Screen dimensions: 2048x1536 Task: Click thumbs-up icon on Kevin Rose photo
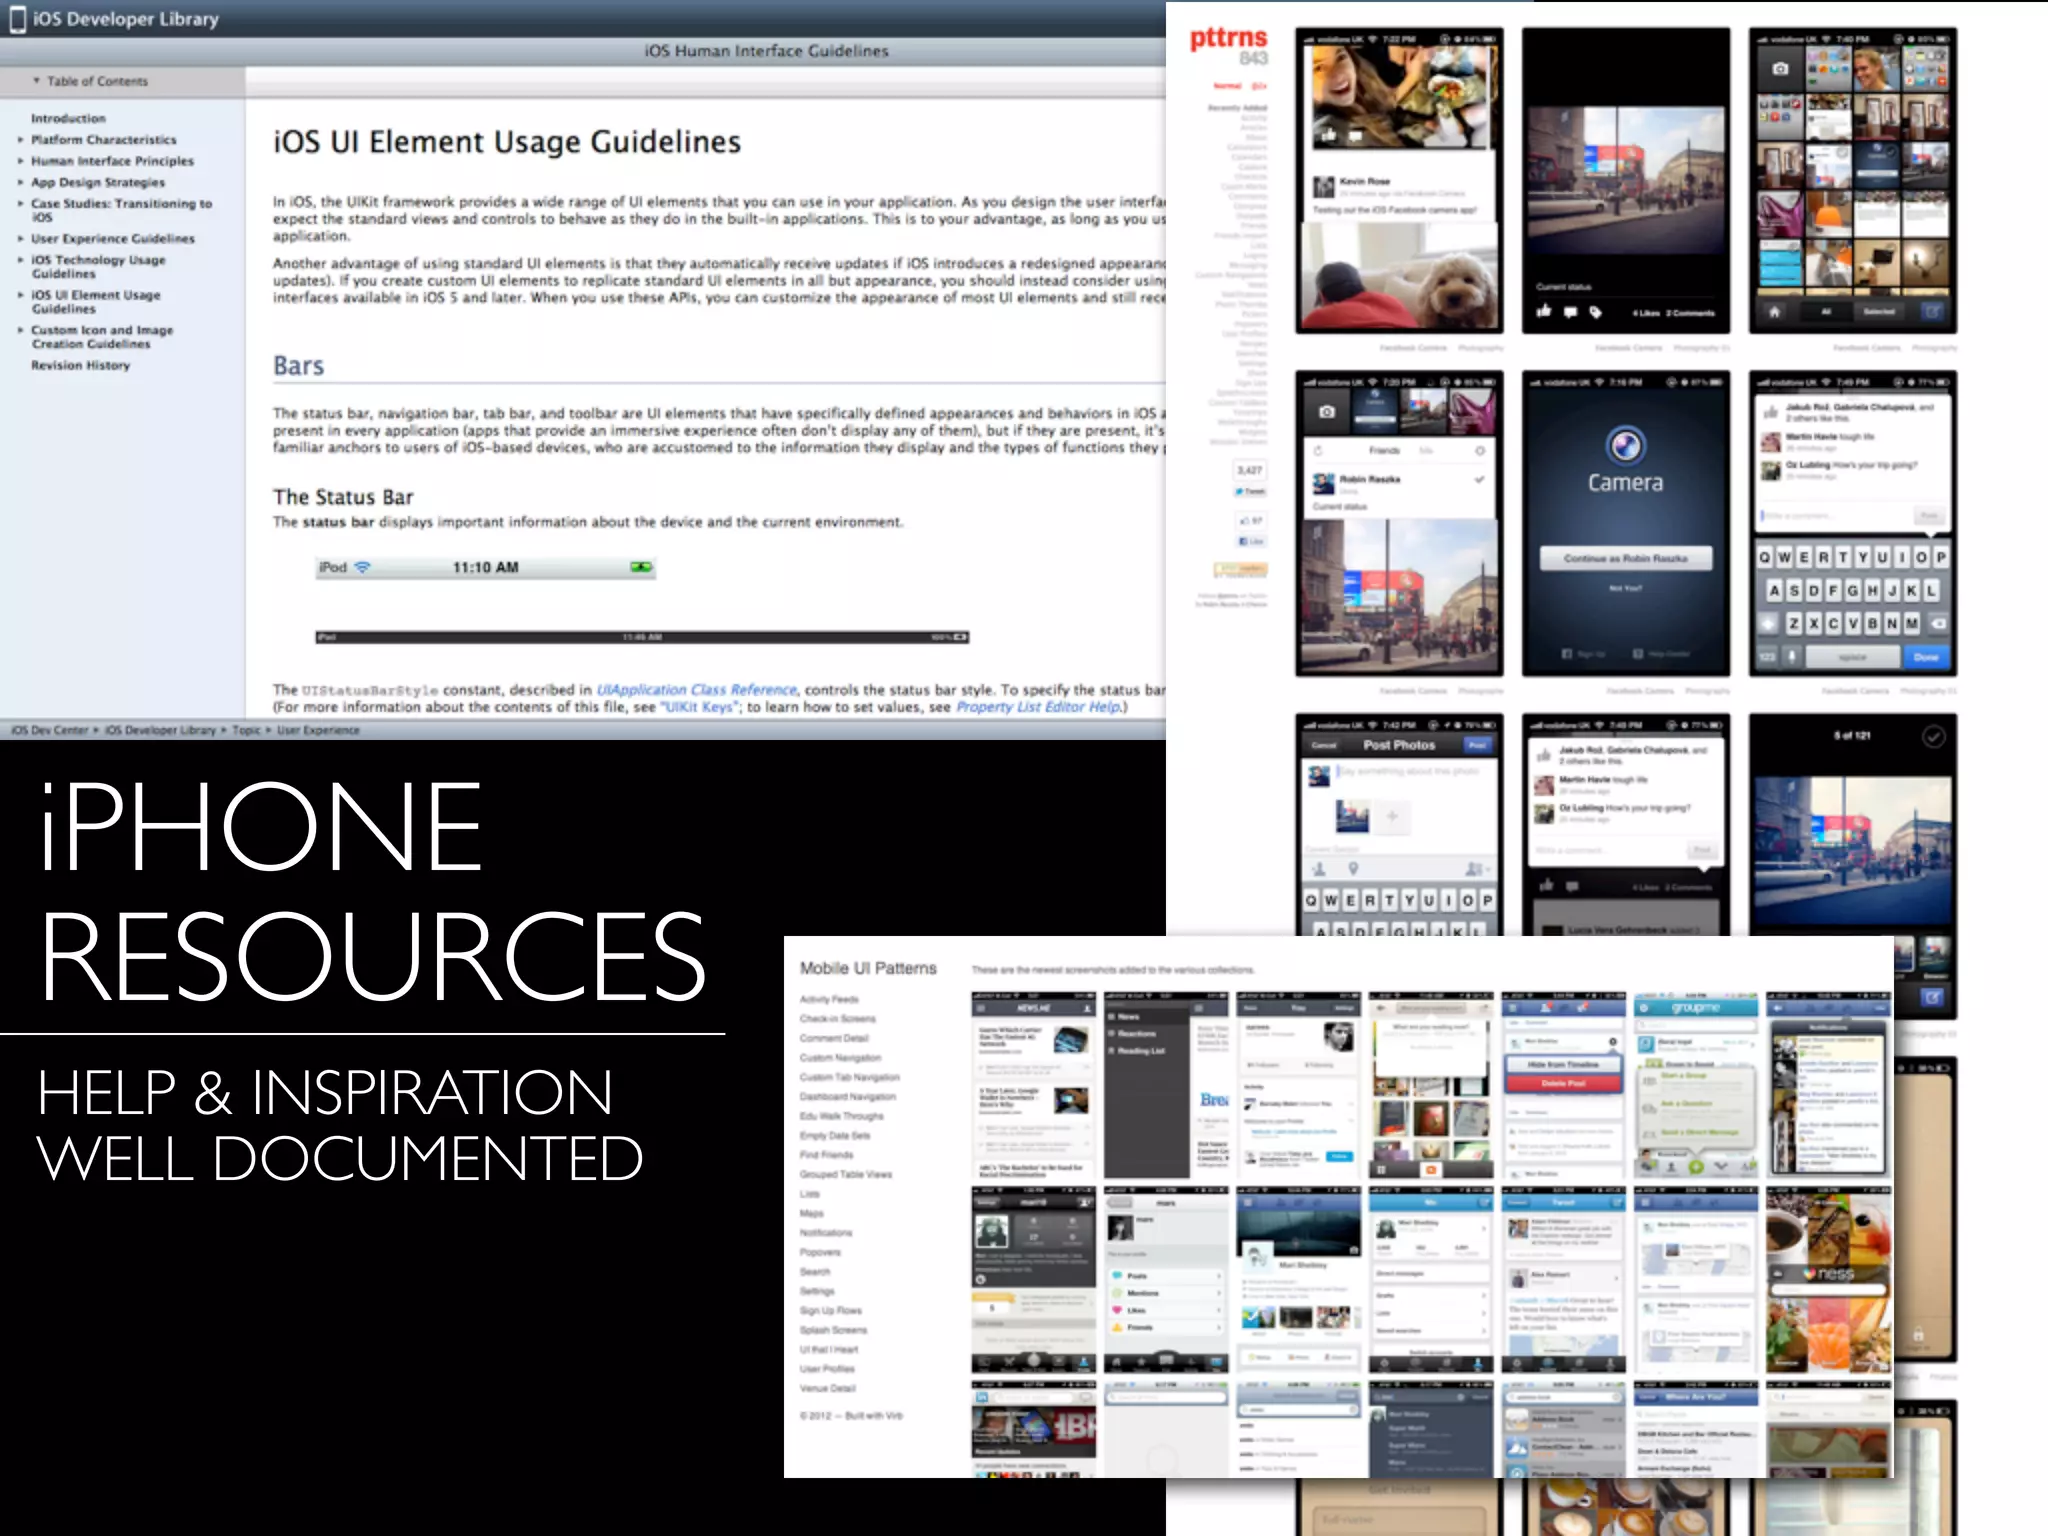[1329, 134]
